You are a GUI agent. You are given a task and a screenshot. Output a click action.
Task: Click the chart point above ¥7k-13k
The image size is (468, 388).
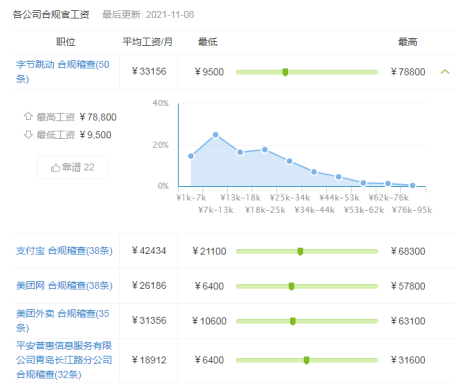coord(215,135)
